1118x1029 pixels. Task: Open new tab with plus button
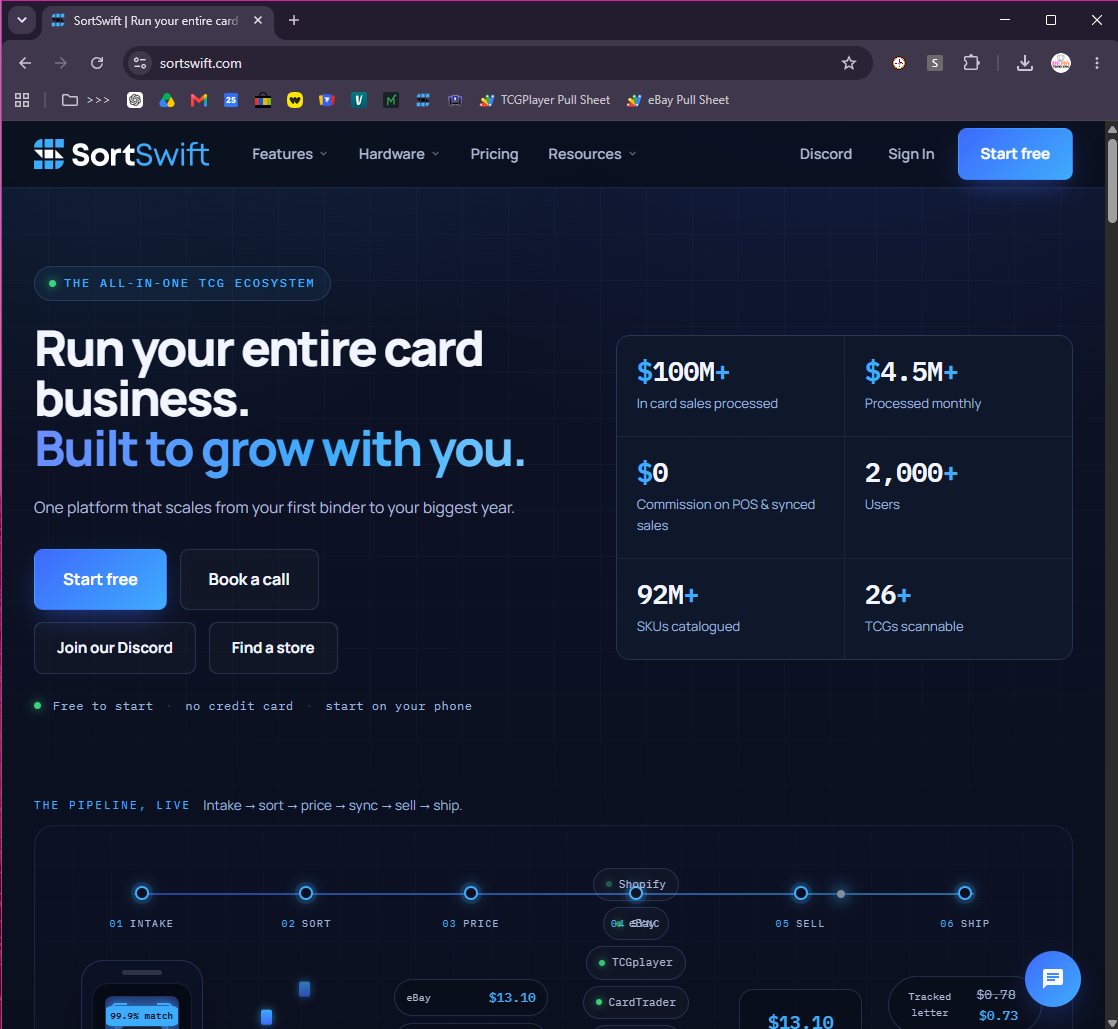294,20
